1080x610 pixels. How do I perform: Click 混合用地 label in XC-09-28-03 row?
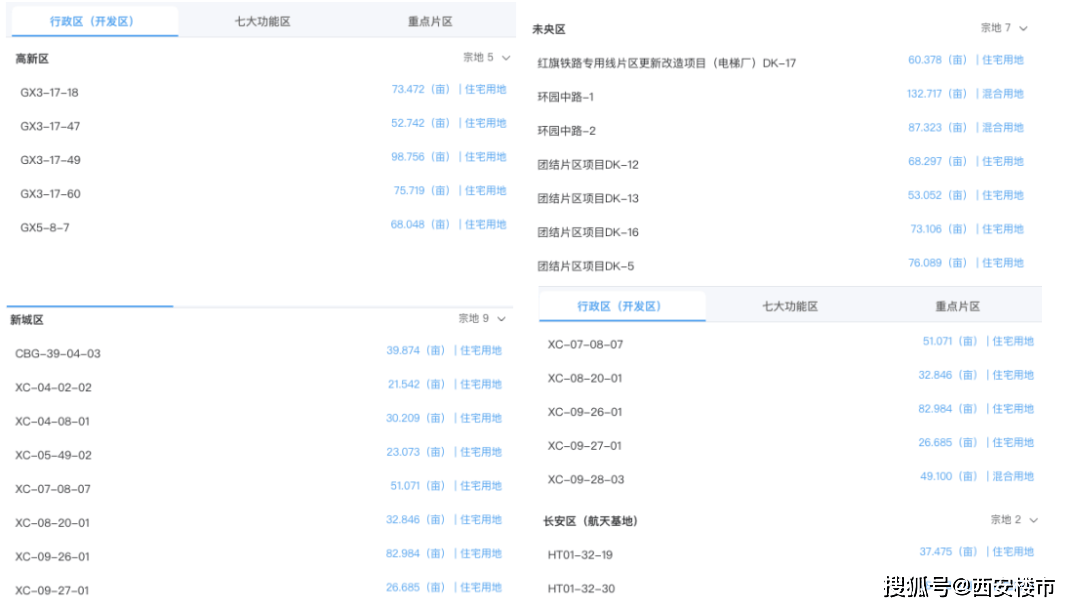[1012, 476]
